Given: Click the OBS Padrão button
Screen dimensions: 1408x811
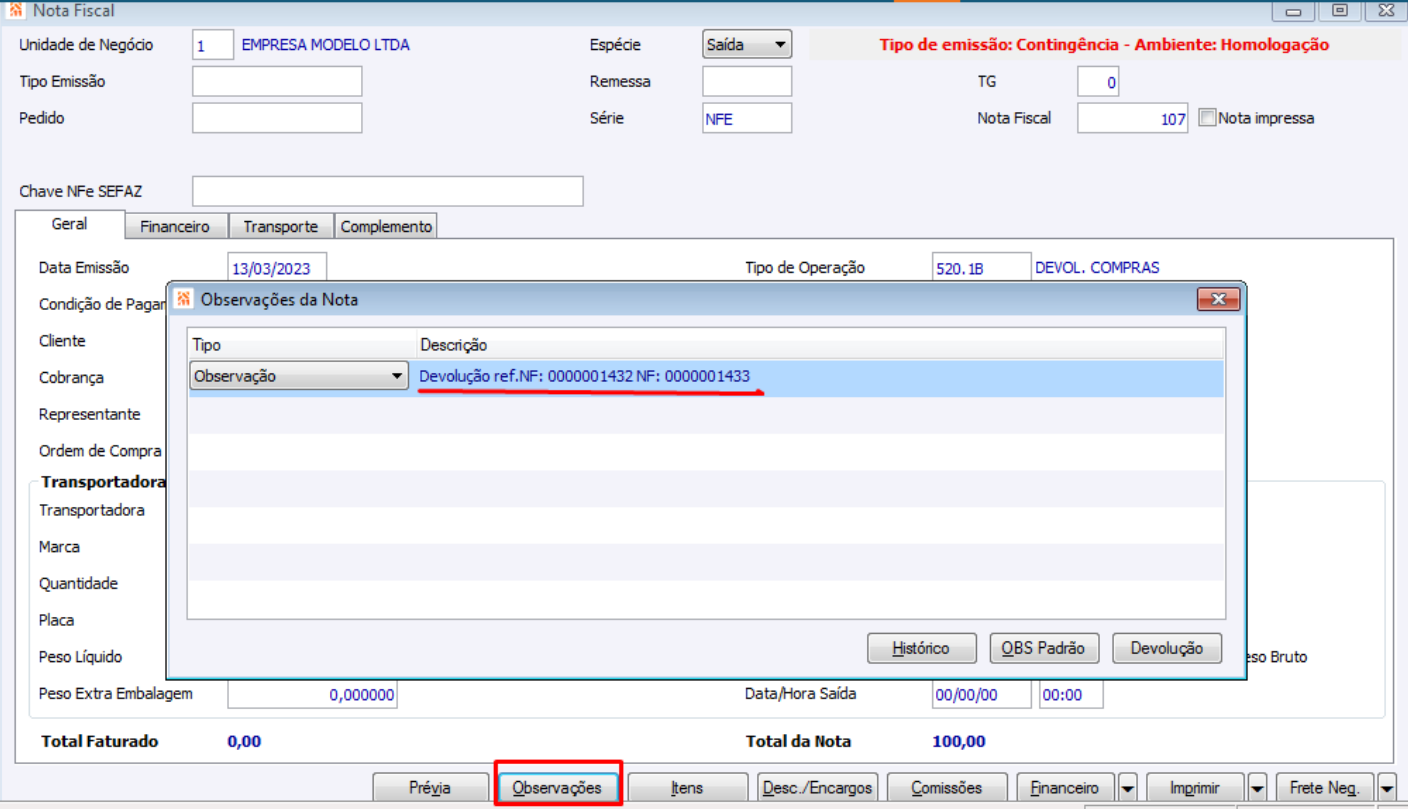Looking at the screenshot, I should (x=1043, y=648).
